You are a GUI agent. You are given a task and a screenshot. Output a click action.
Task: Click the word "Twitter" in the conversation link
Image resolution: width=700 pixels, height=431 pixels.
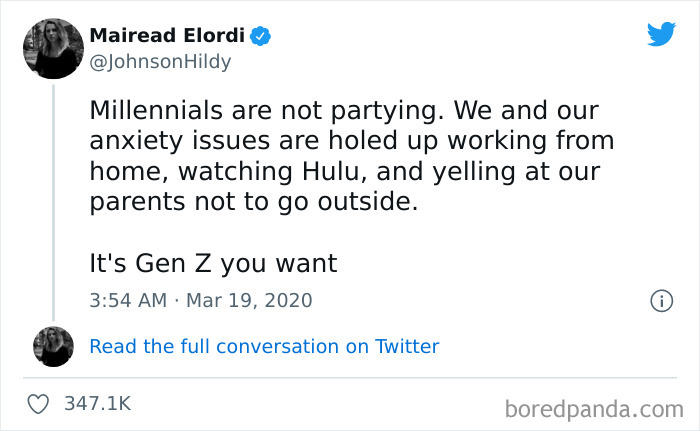[407, 347]
